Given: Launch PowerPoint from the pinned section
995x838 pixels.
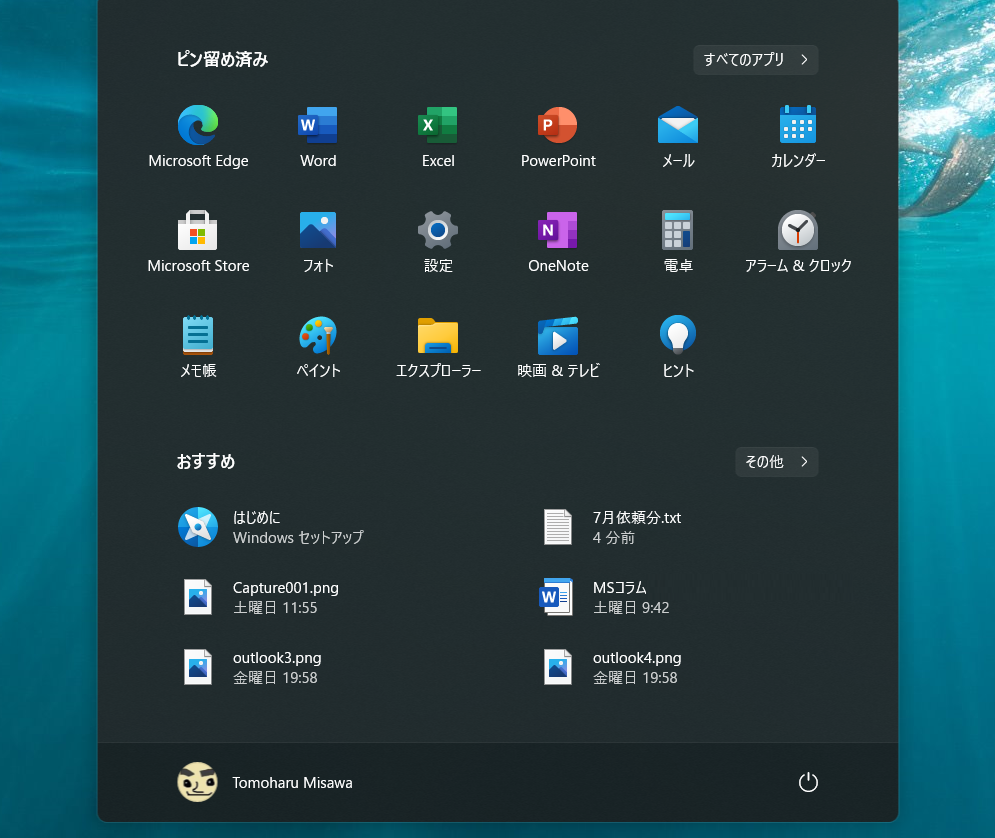Looking at the screenshot, I should coord(558,137).
